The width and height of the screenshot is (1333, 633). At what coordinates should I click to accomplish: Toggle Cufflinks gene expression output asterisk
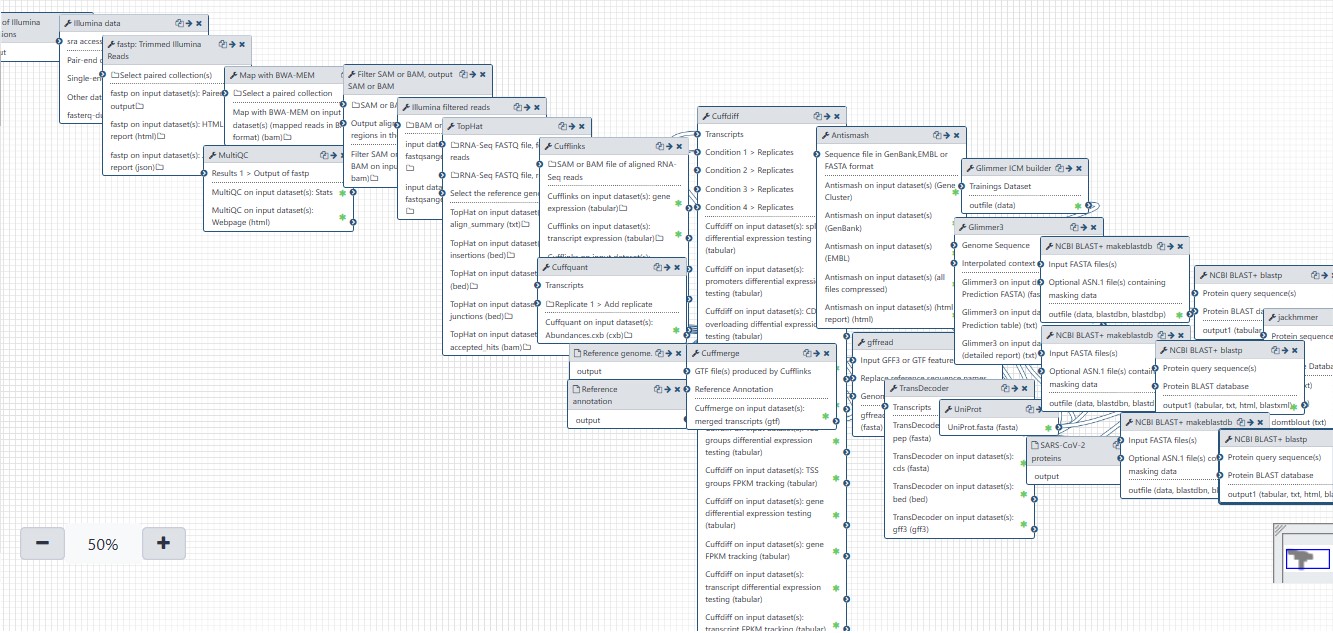[678, 203]
